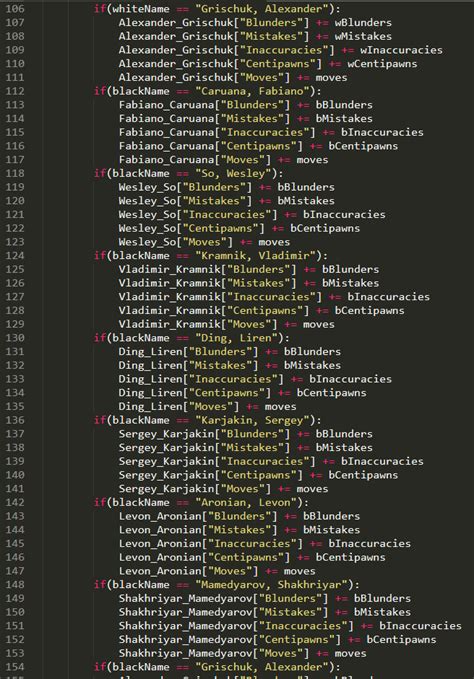The width and height of the screenshot is (474, 679).
Task: Click the if keyword on line 130
Action: pos(100,338)
